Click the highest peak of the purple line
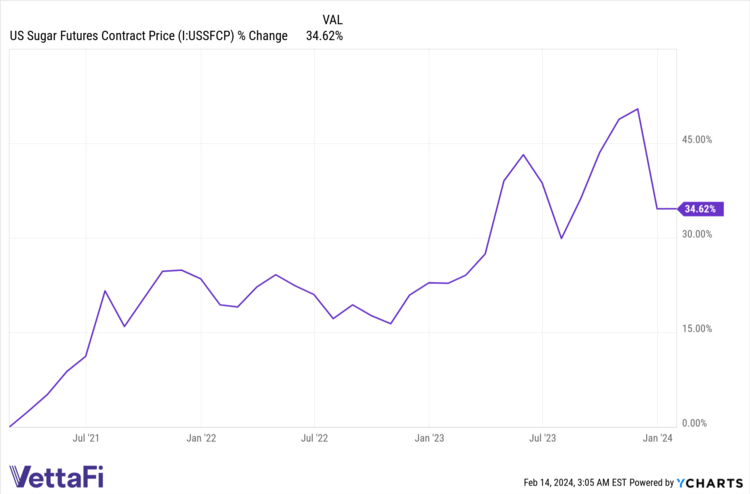 coord(638,109)
